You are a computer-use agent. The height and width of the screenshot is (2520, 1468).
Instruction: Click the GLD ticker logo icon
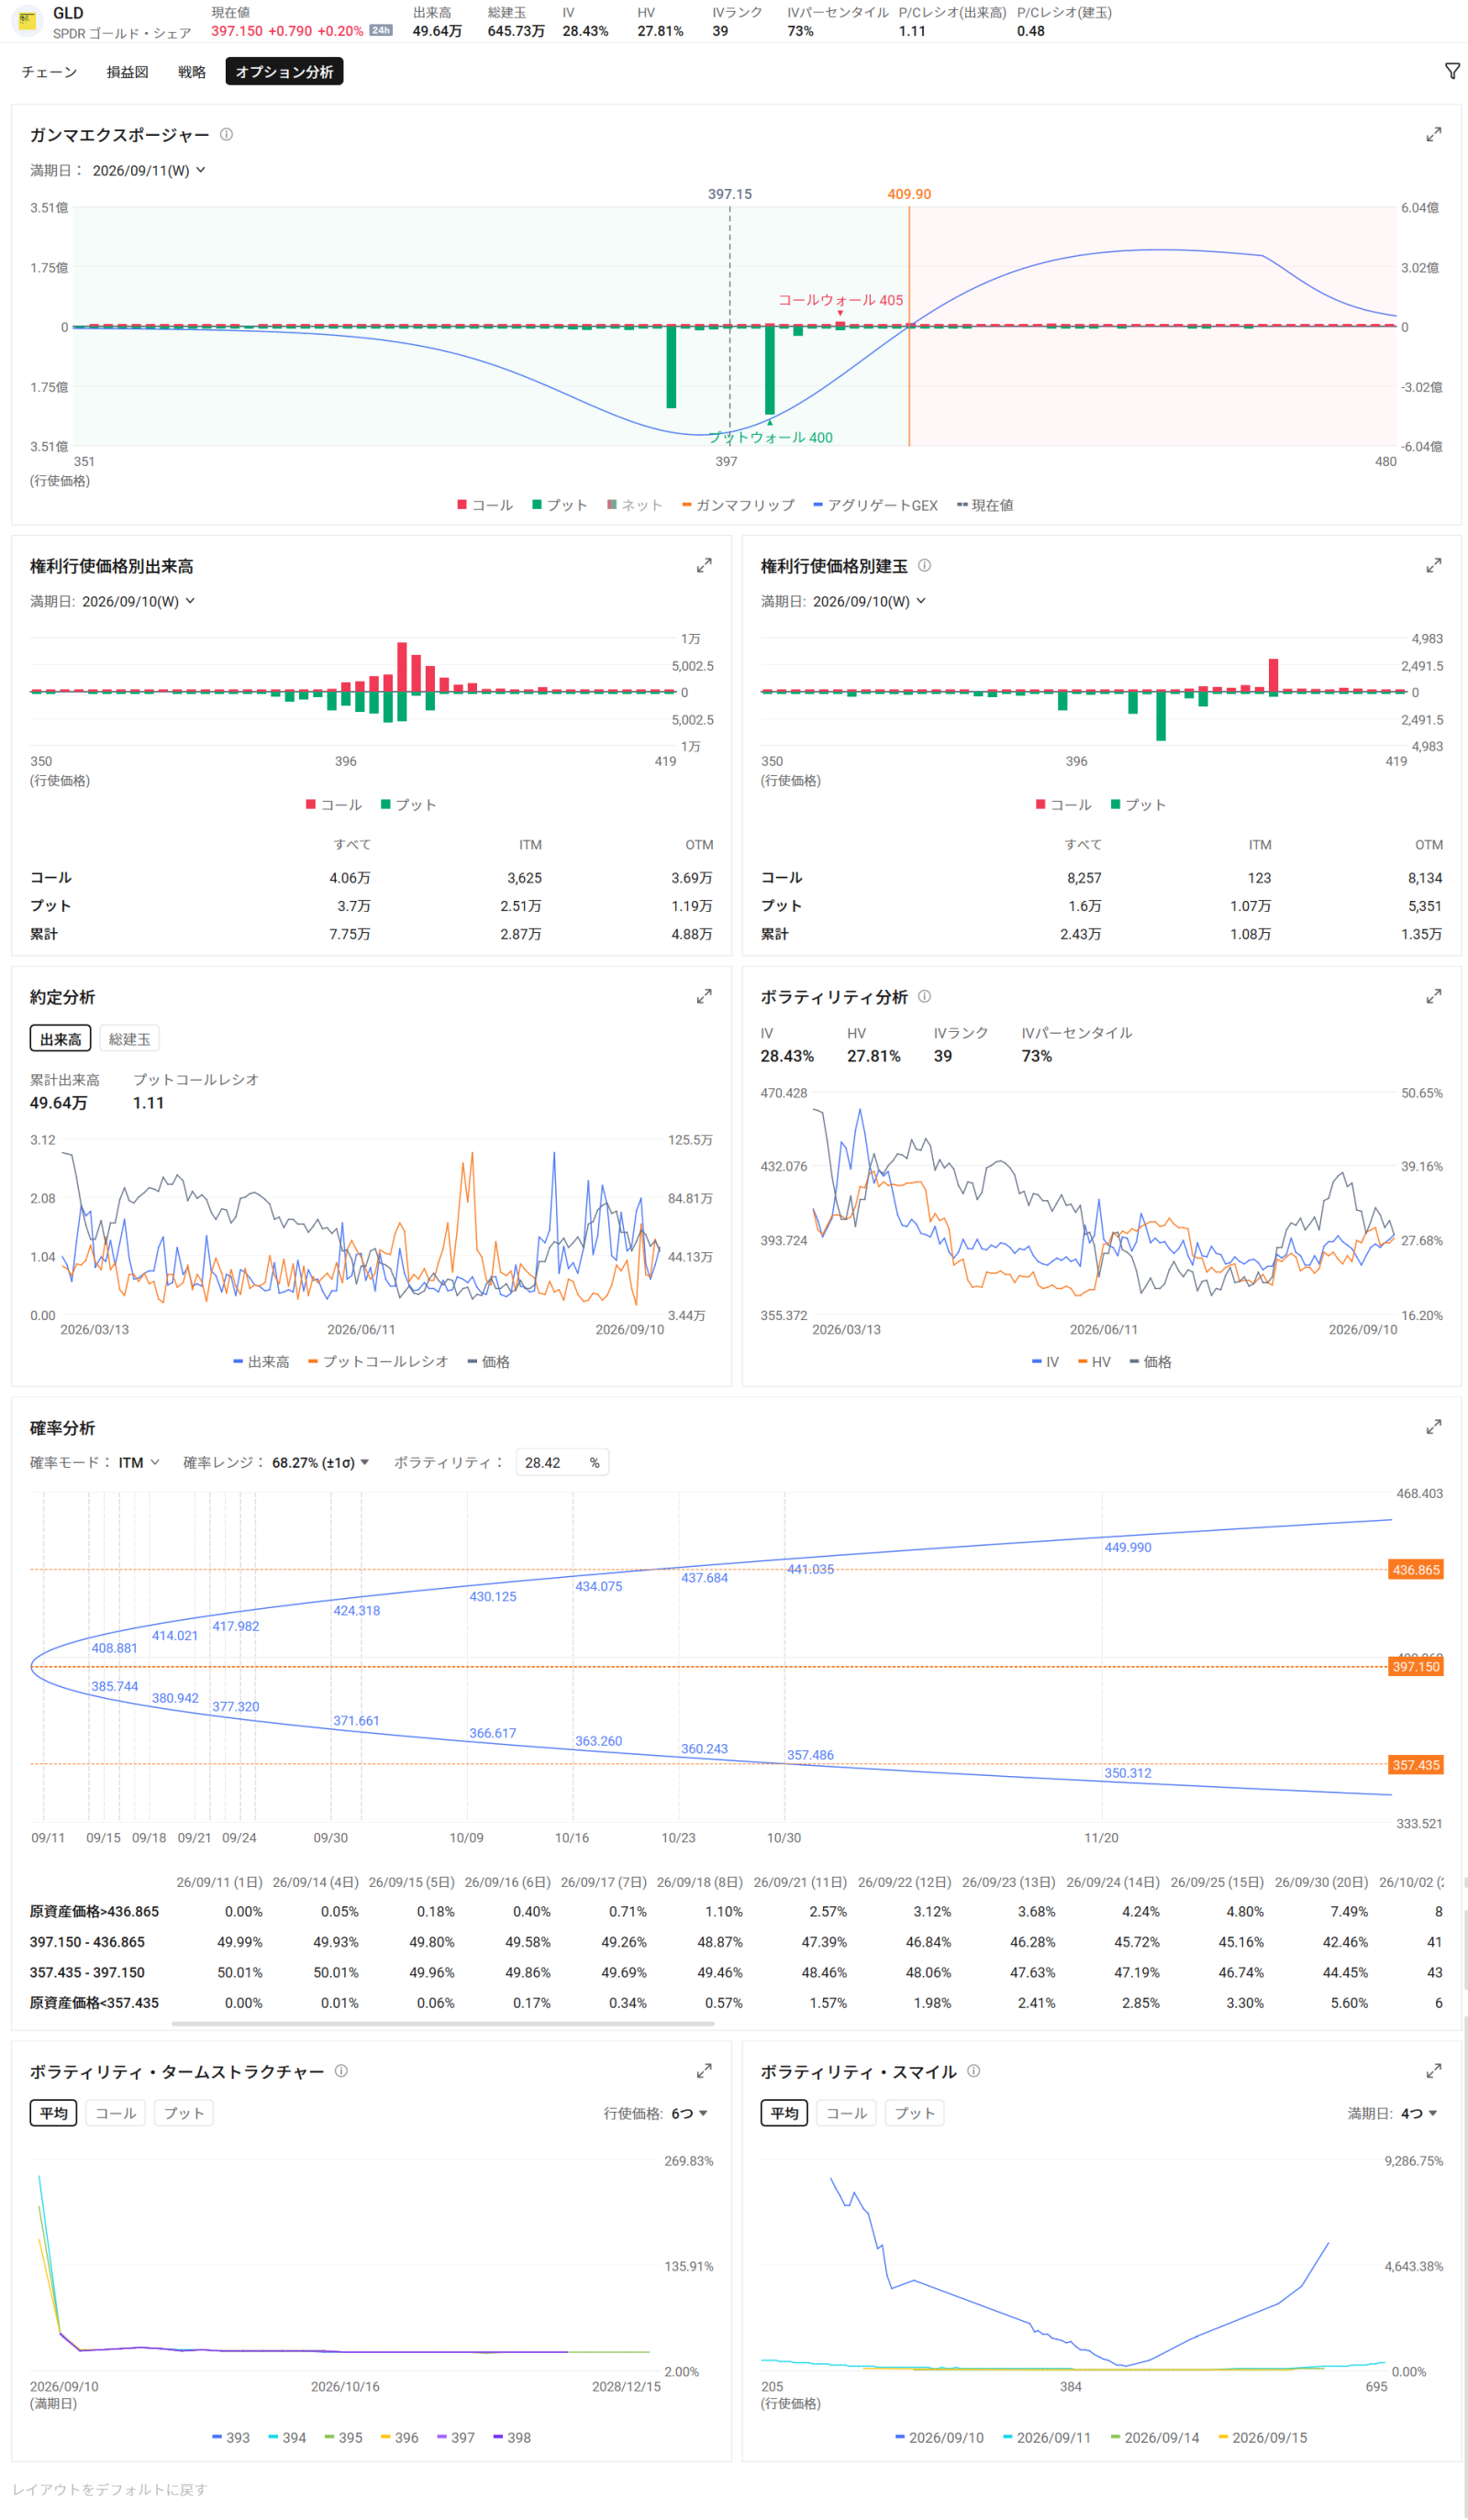(x=27, y=20)
